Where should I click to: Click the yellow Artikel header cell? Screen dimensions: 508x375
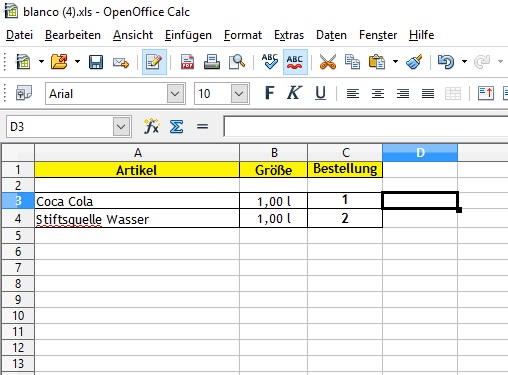pos(137,170)
